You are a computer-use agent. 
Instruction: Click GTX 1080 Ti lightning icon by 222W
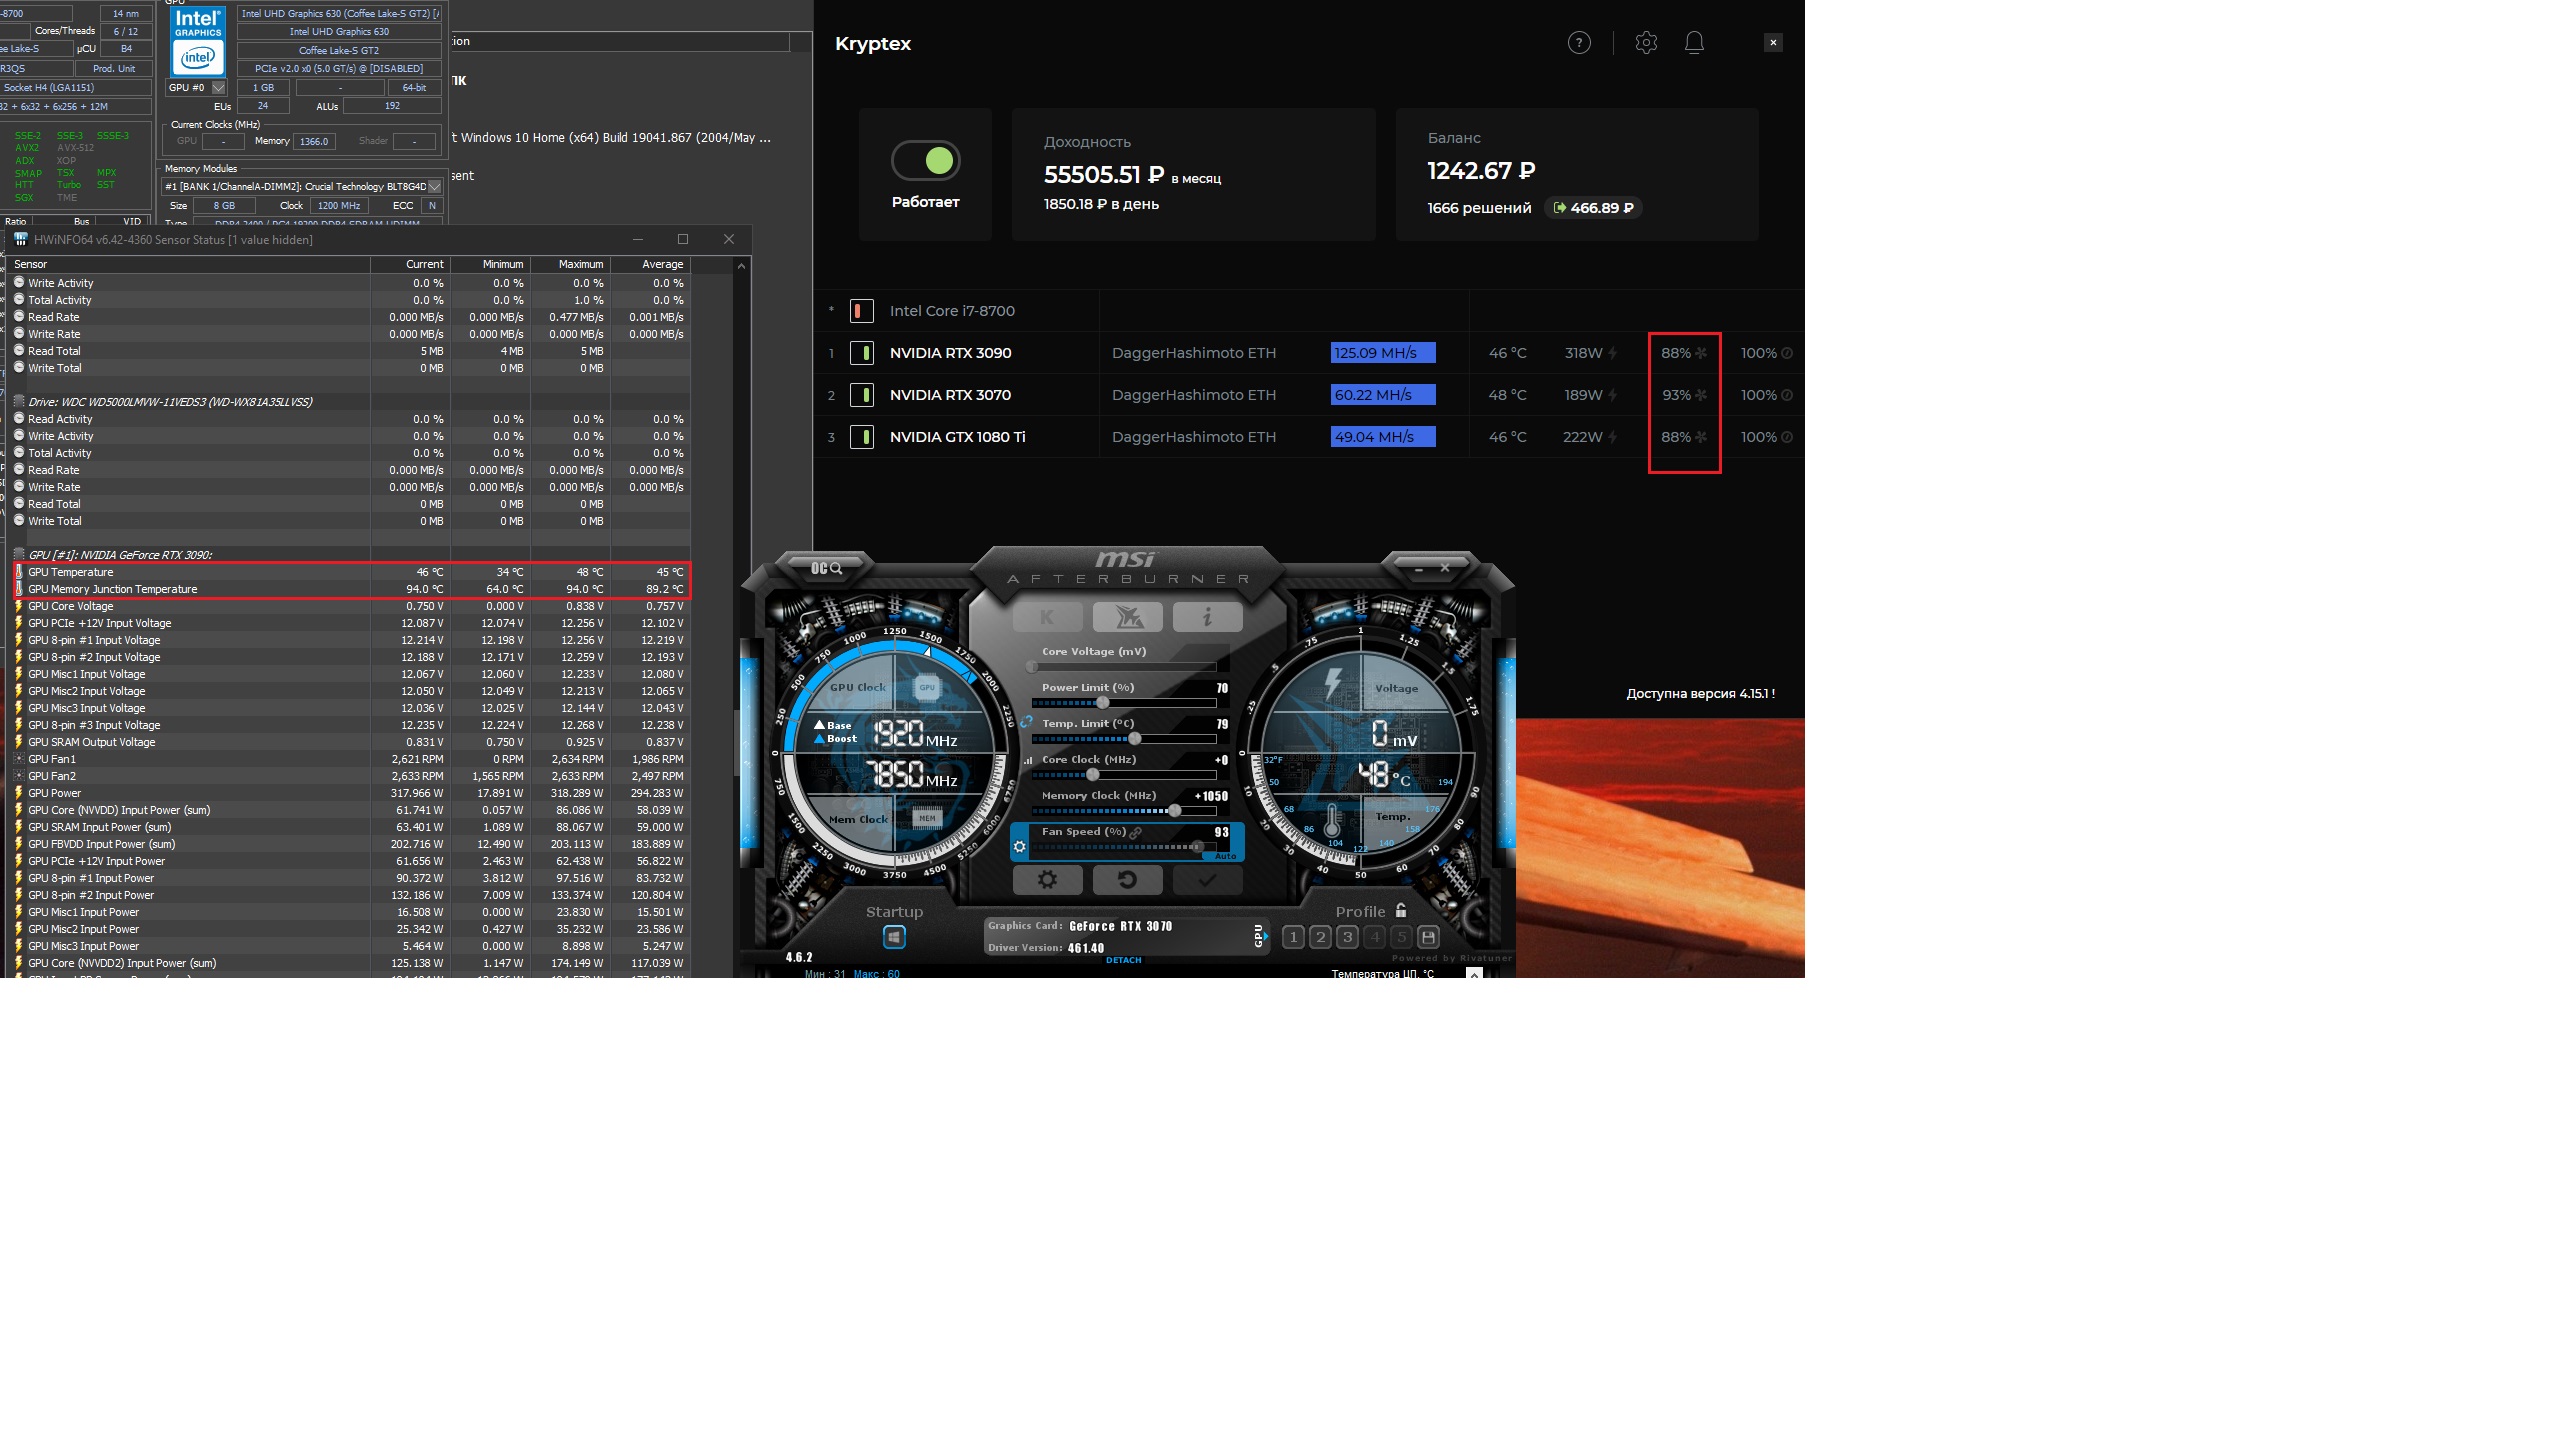(x=1612, y=437)
